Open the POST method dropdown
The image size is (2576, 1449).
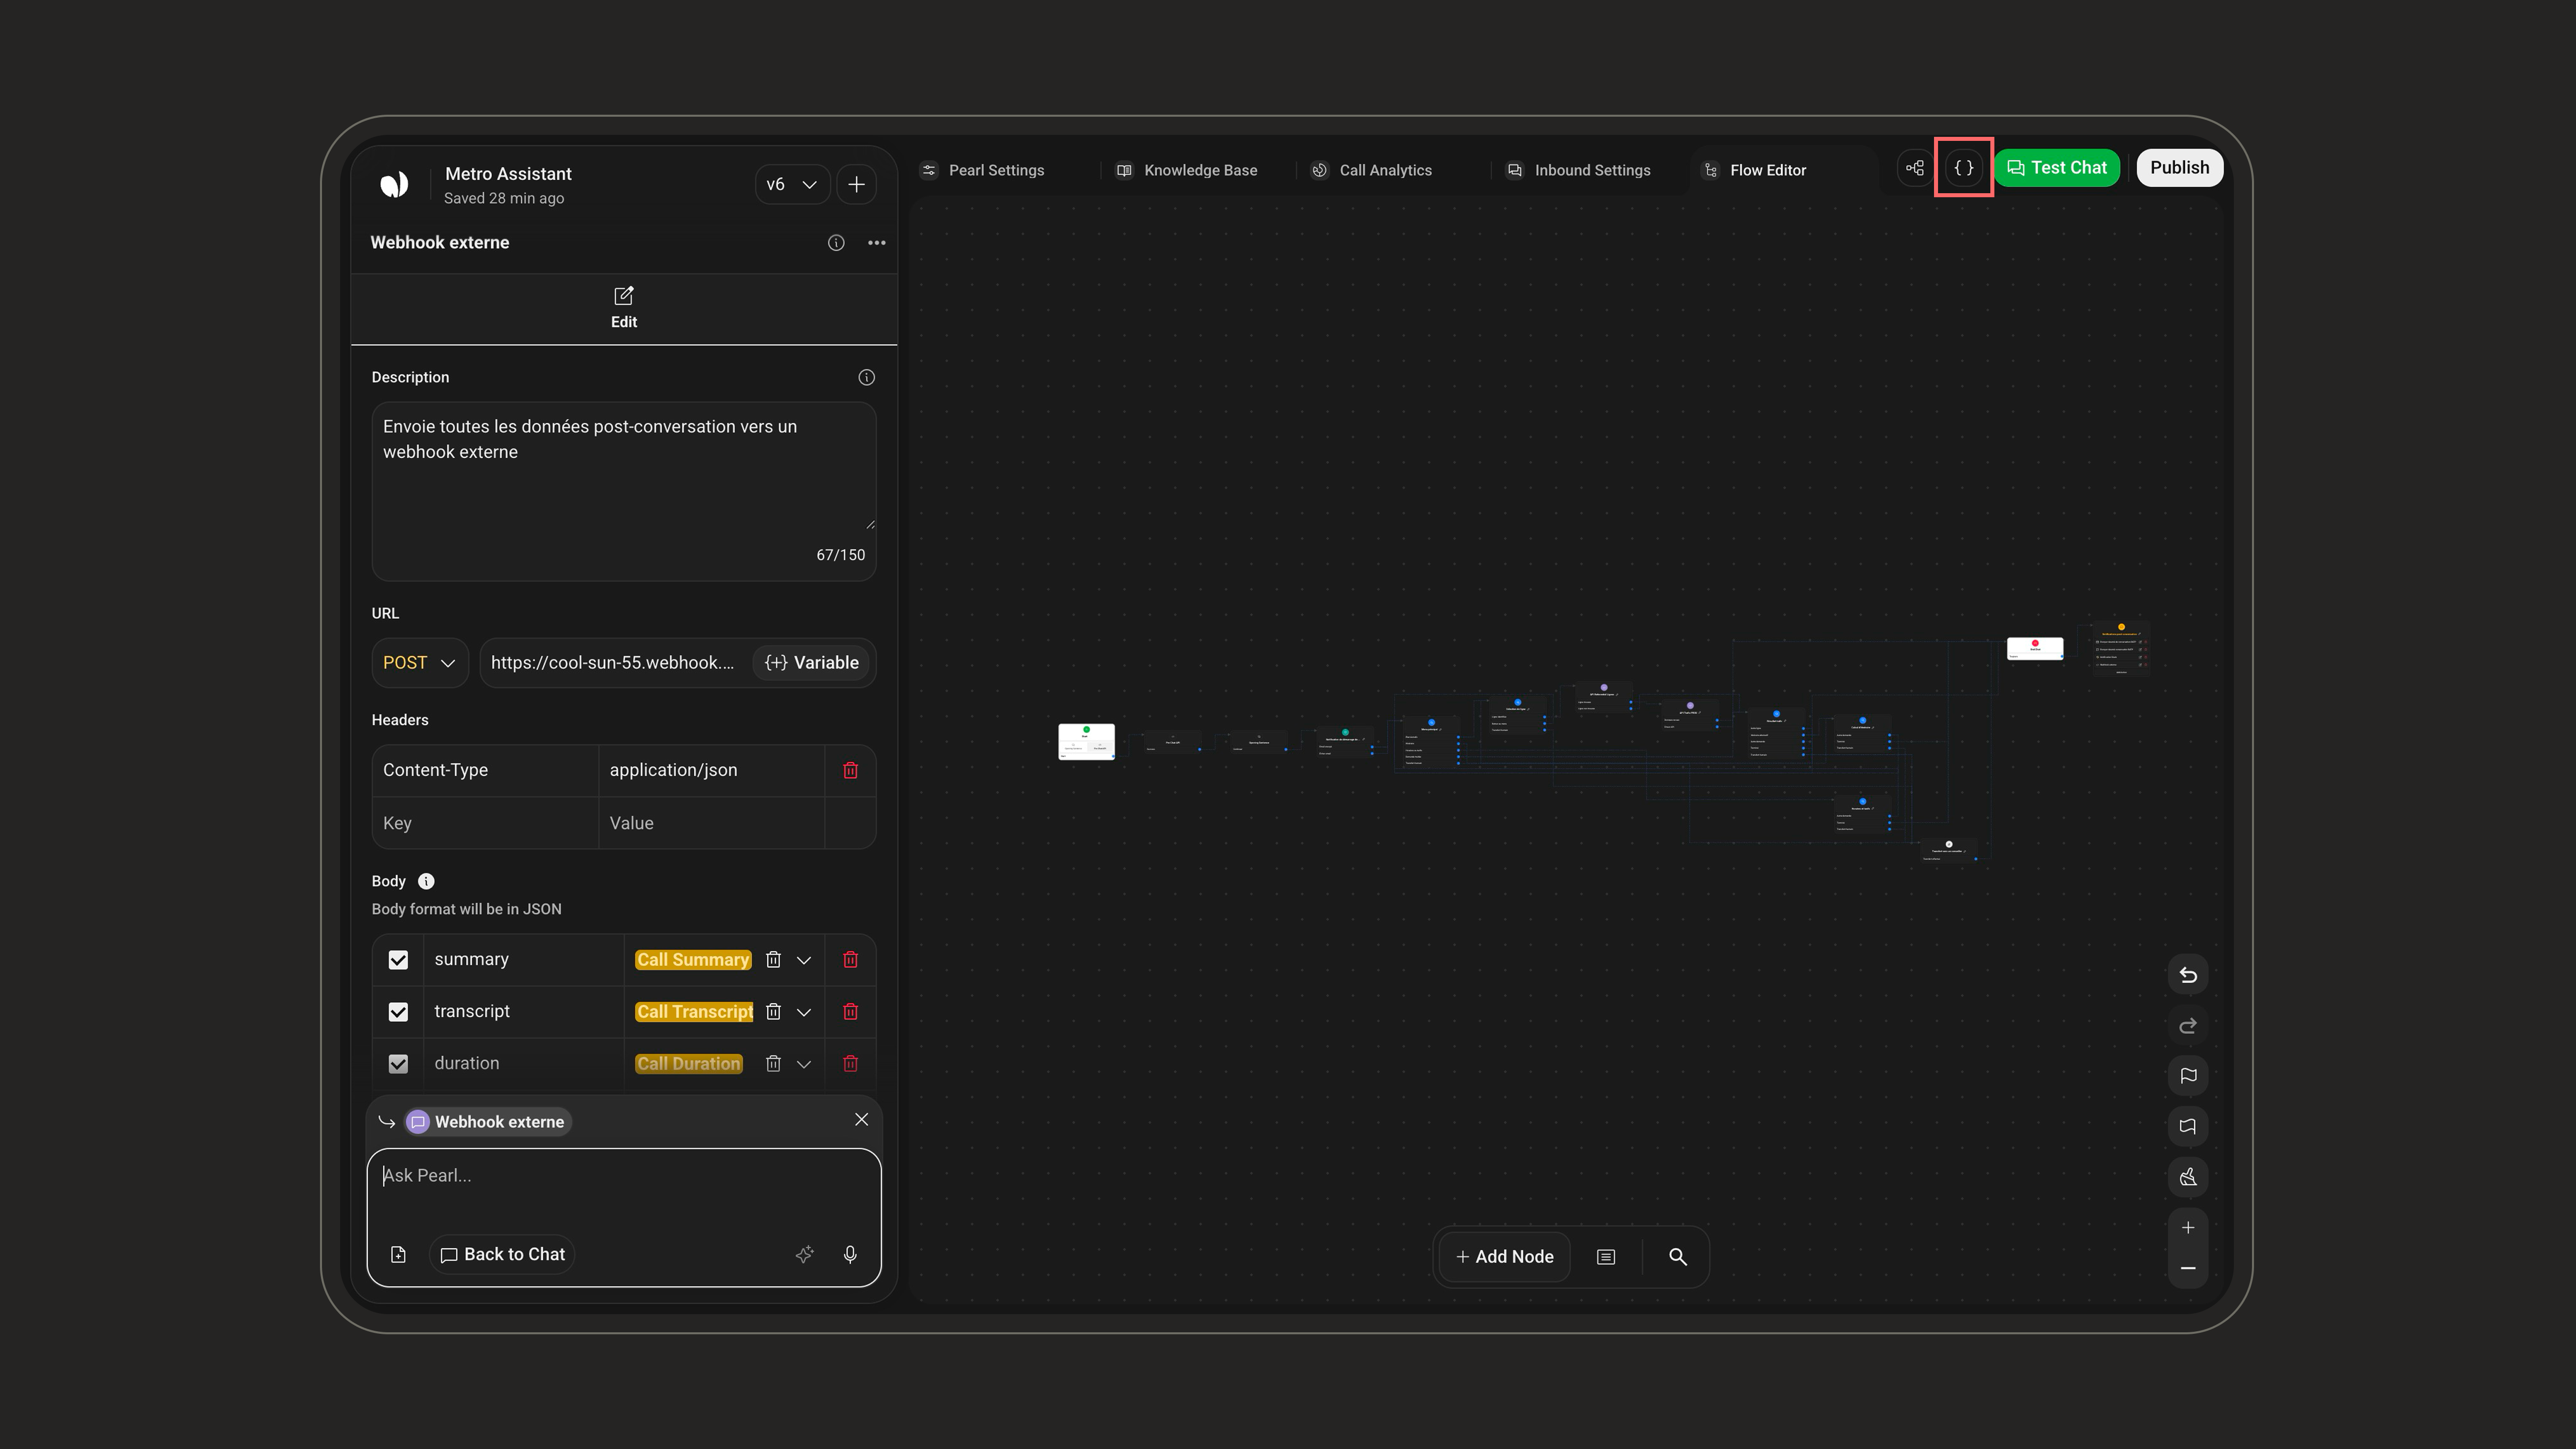(420, 663)
